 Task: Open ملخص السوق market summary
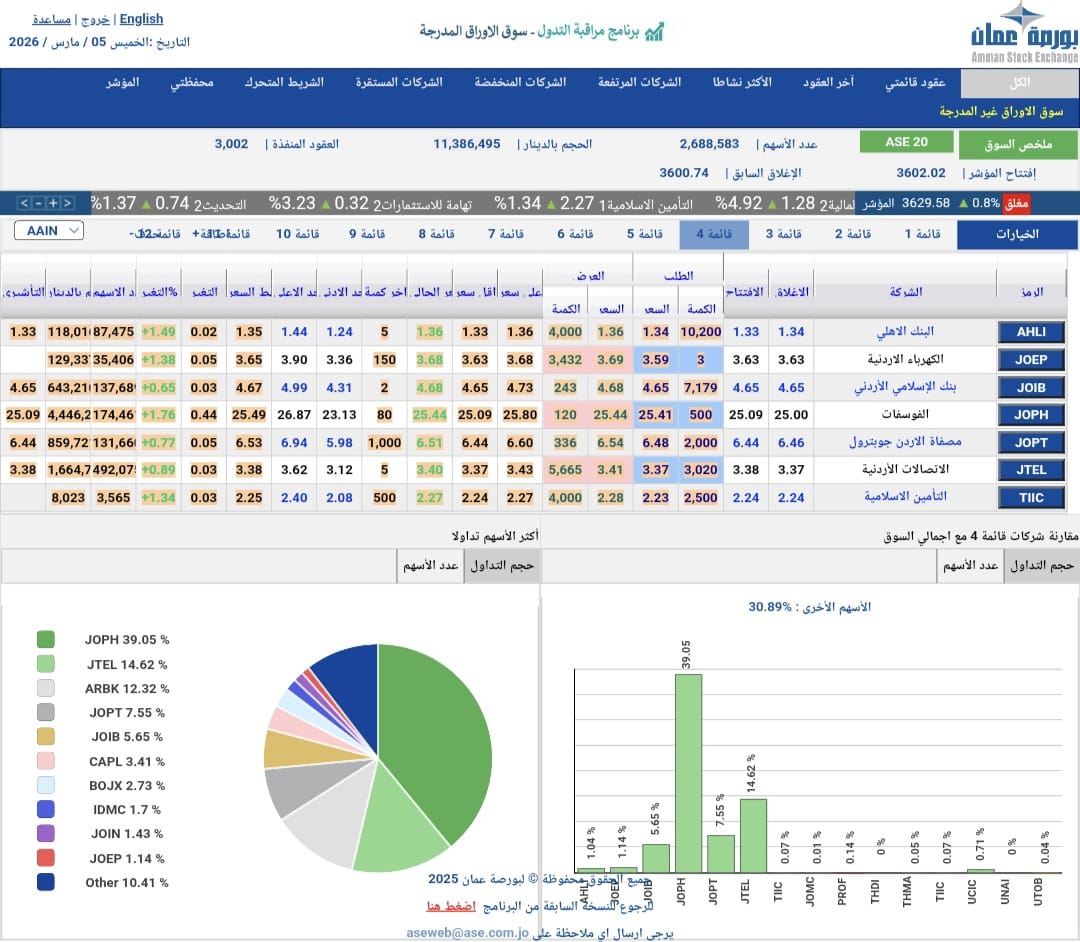(1020, 143)
